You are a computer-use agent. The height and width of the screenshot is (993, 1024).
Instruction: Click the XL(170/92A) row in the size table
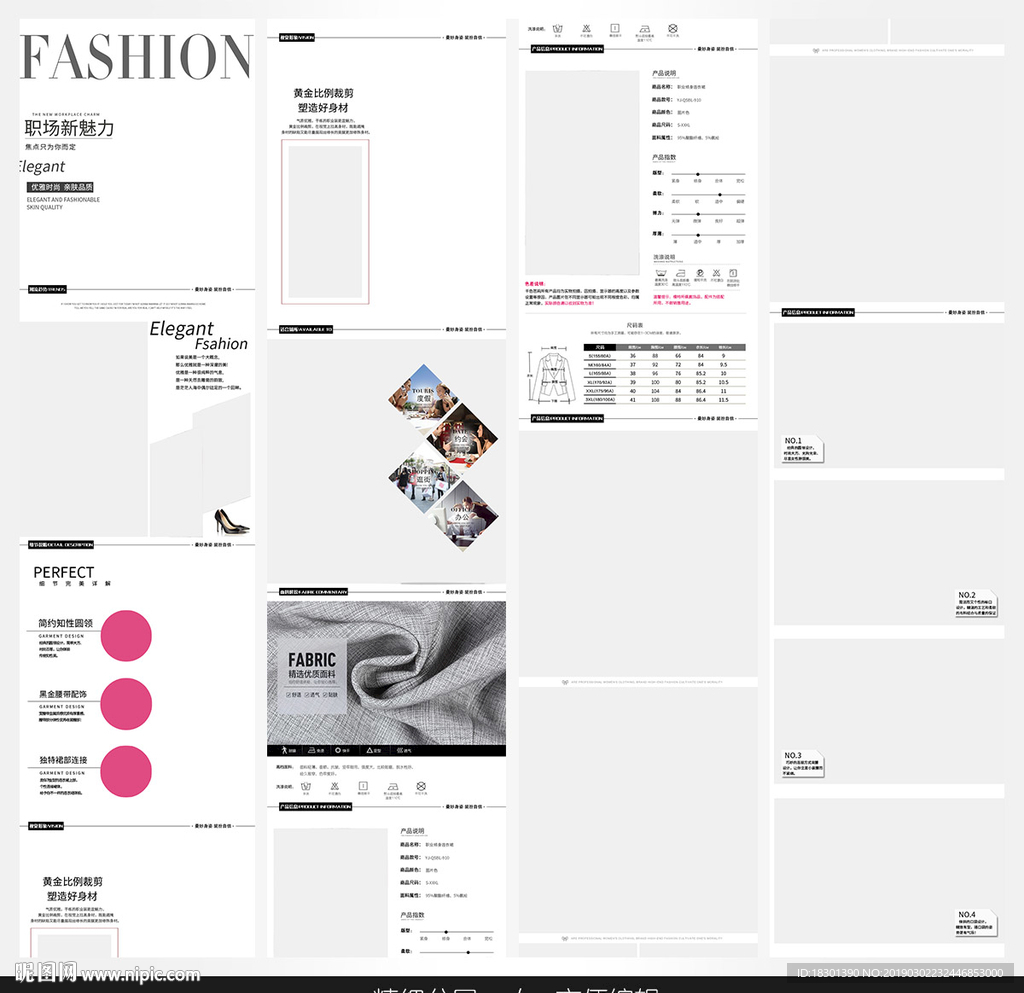[x=665, y=382]
